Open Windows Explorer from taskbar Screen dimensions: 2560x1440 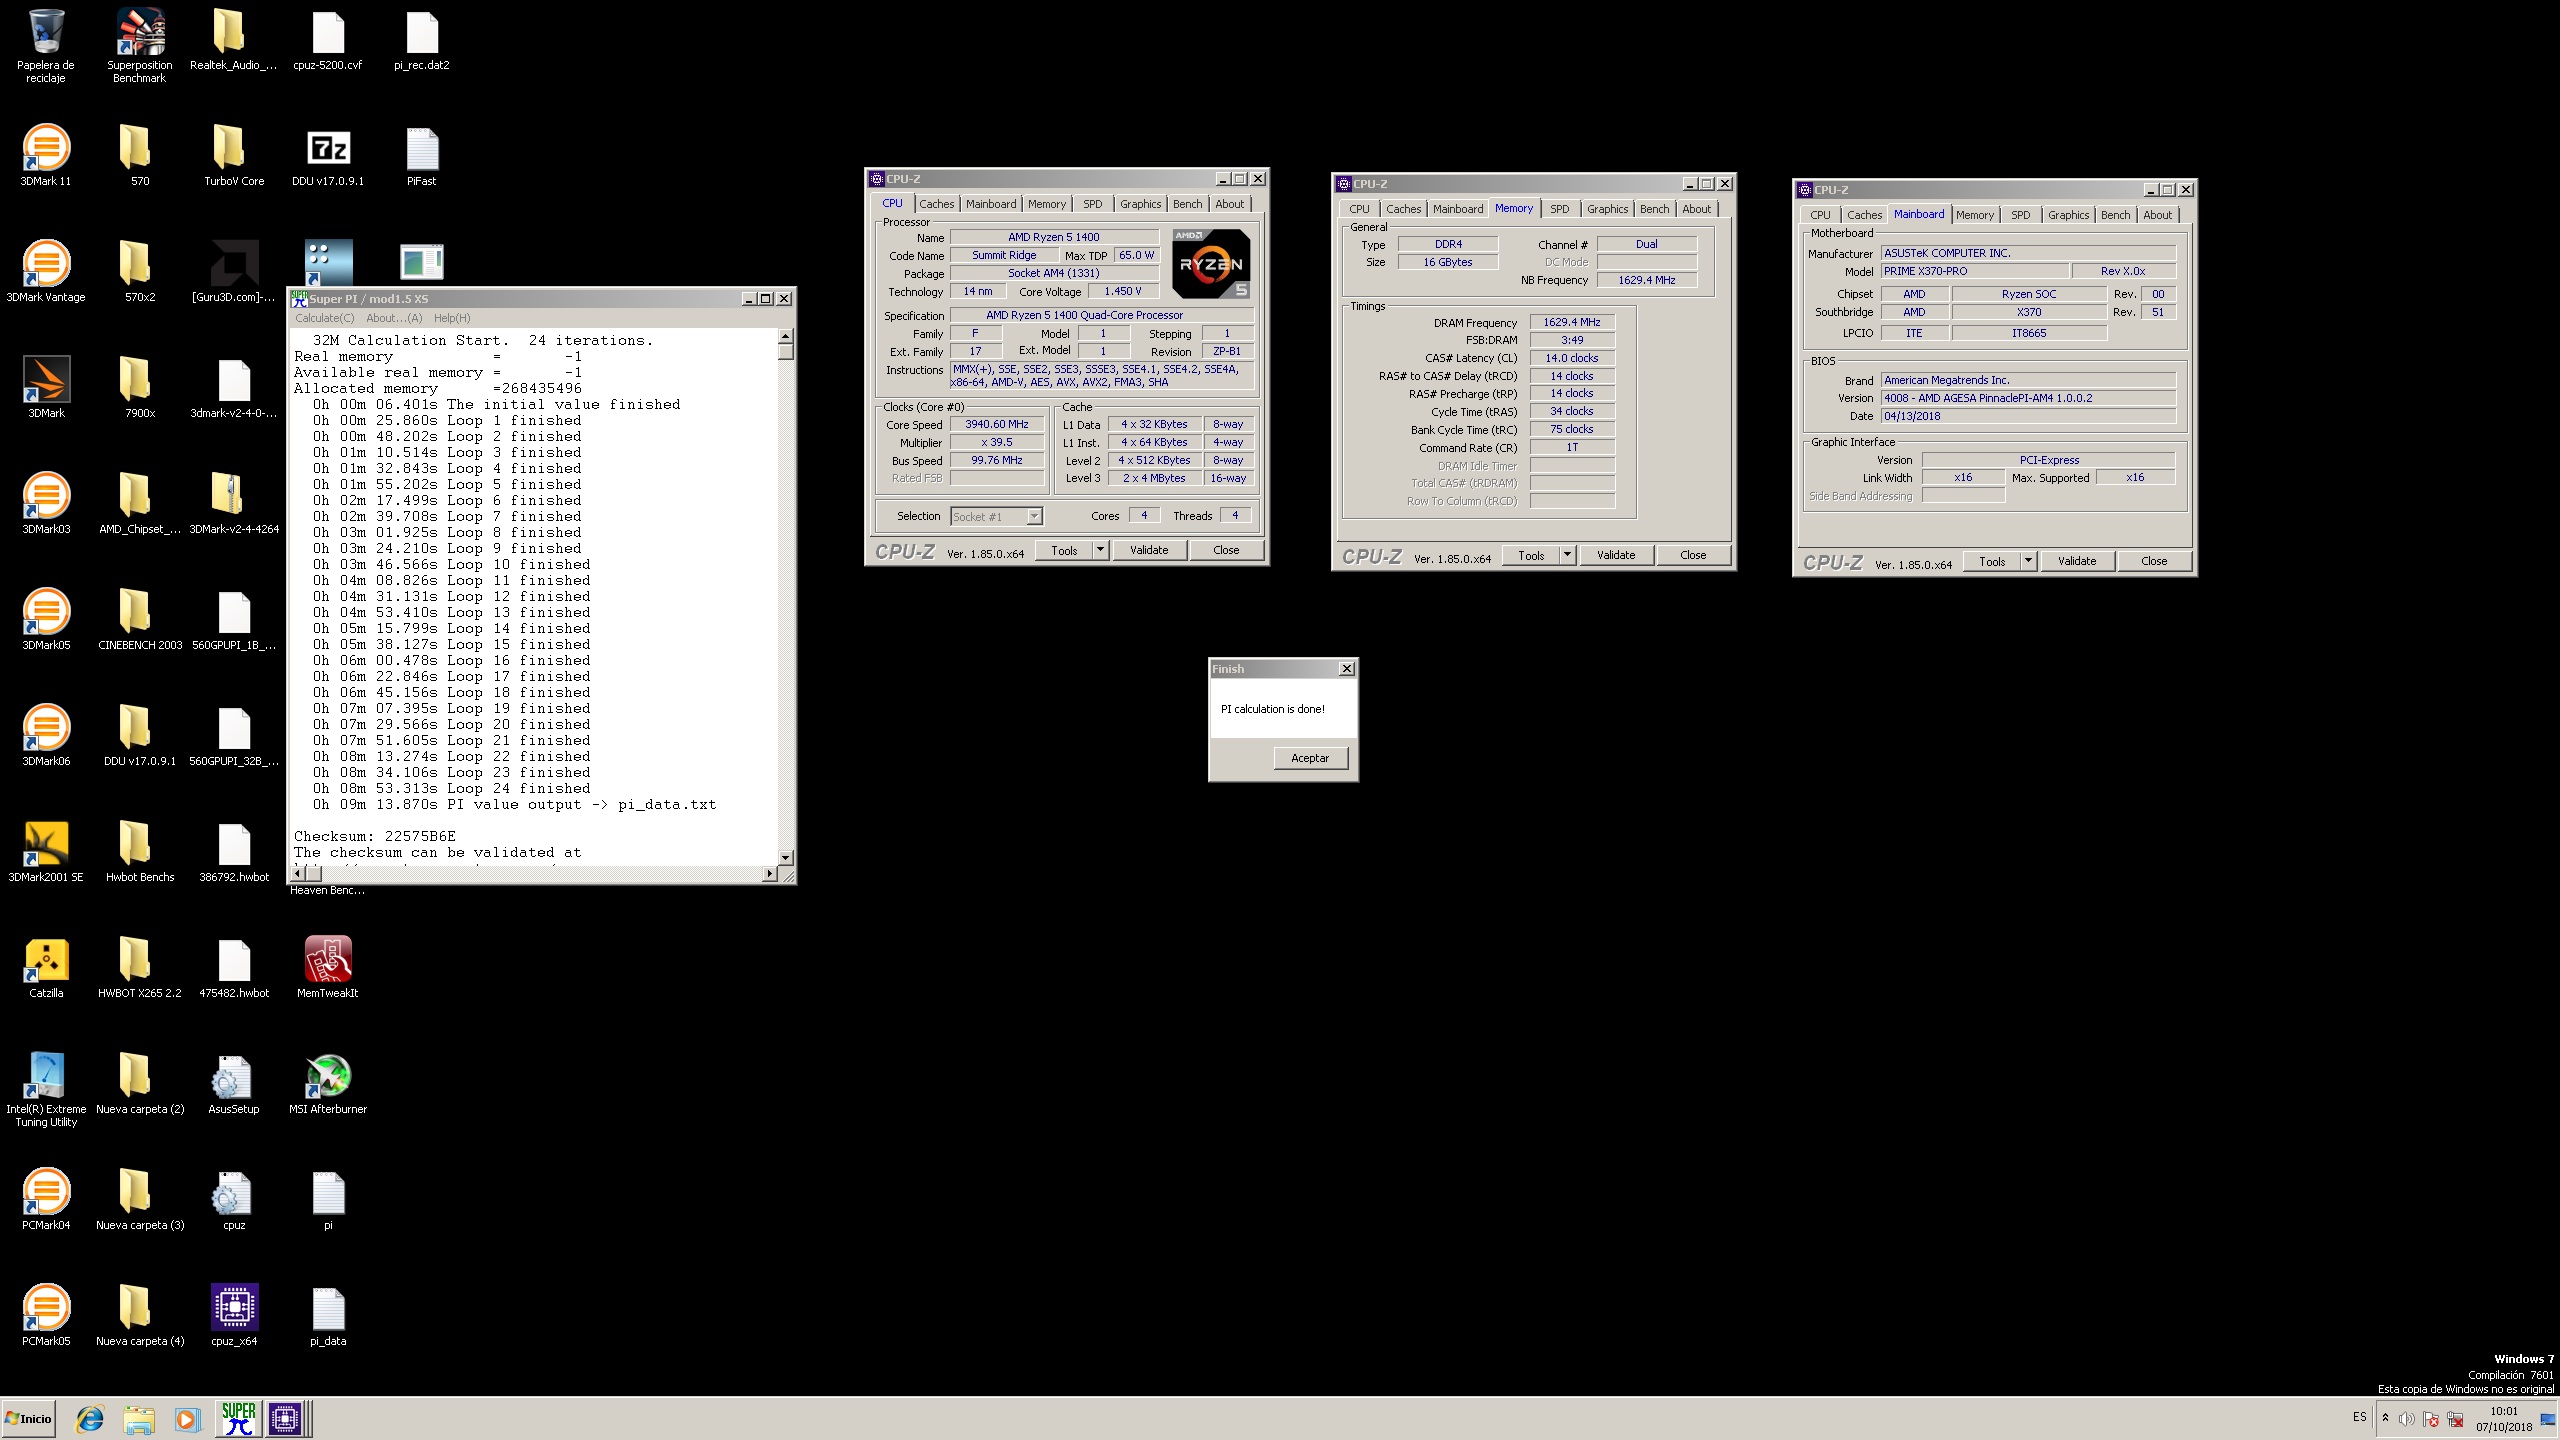139,1418
